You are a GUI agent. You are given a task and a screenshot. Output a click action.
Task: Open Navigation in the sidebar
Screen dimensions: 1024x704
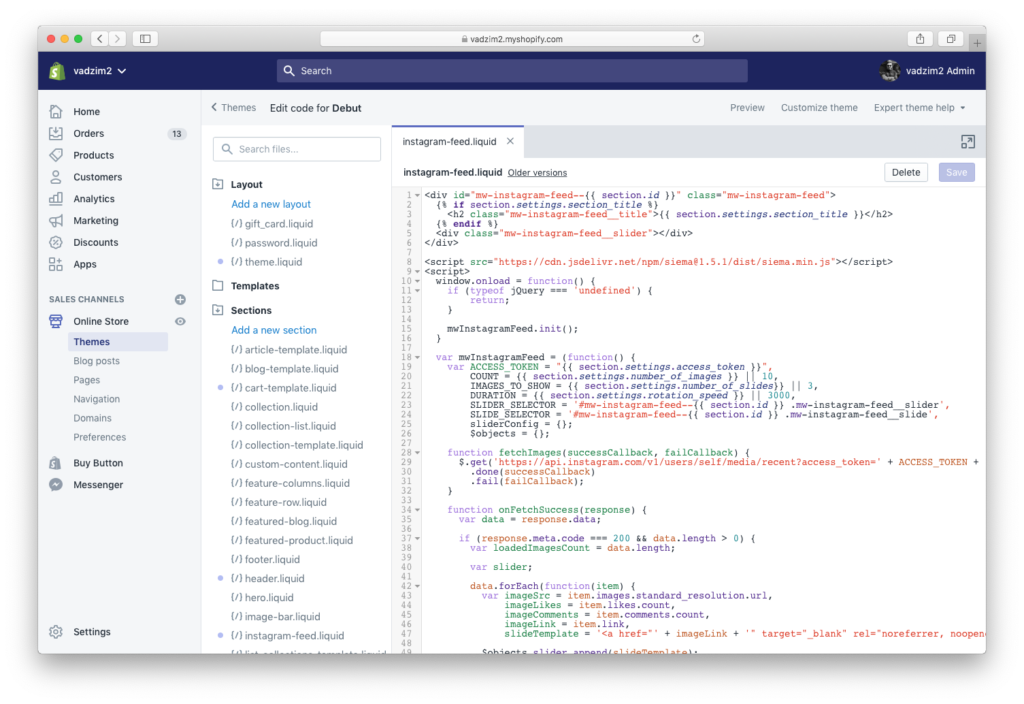pyautogui.click(x=97, y=398)
